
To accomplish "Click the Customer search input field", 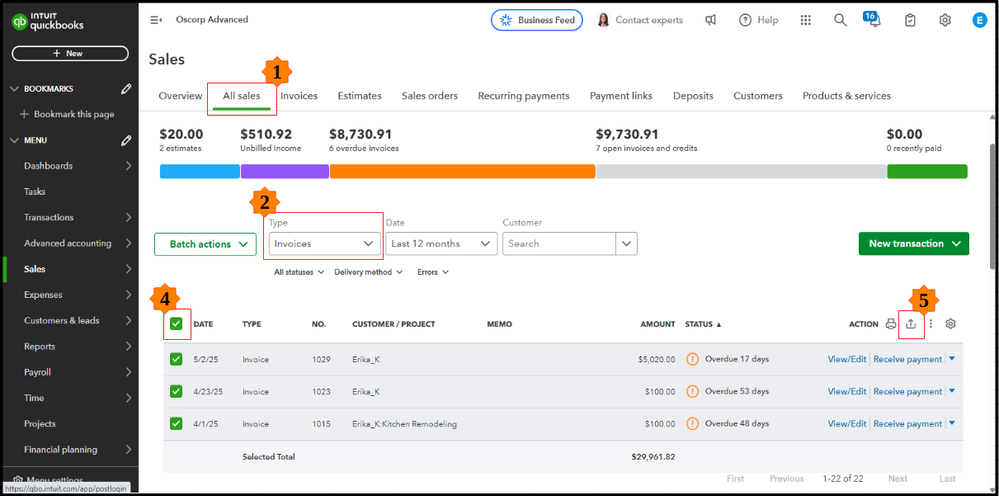I will coord(559,243).
